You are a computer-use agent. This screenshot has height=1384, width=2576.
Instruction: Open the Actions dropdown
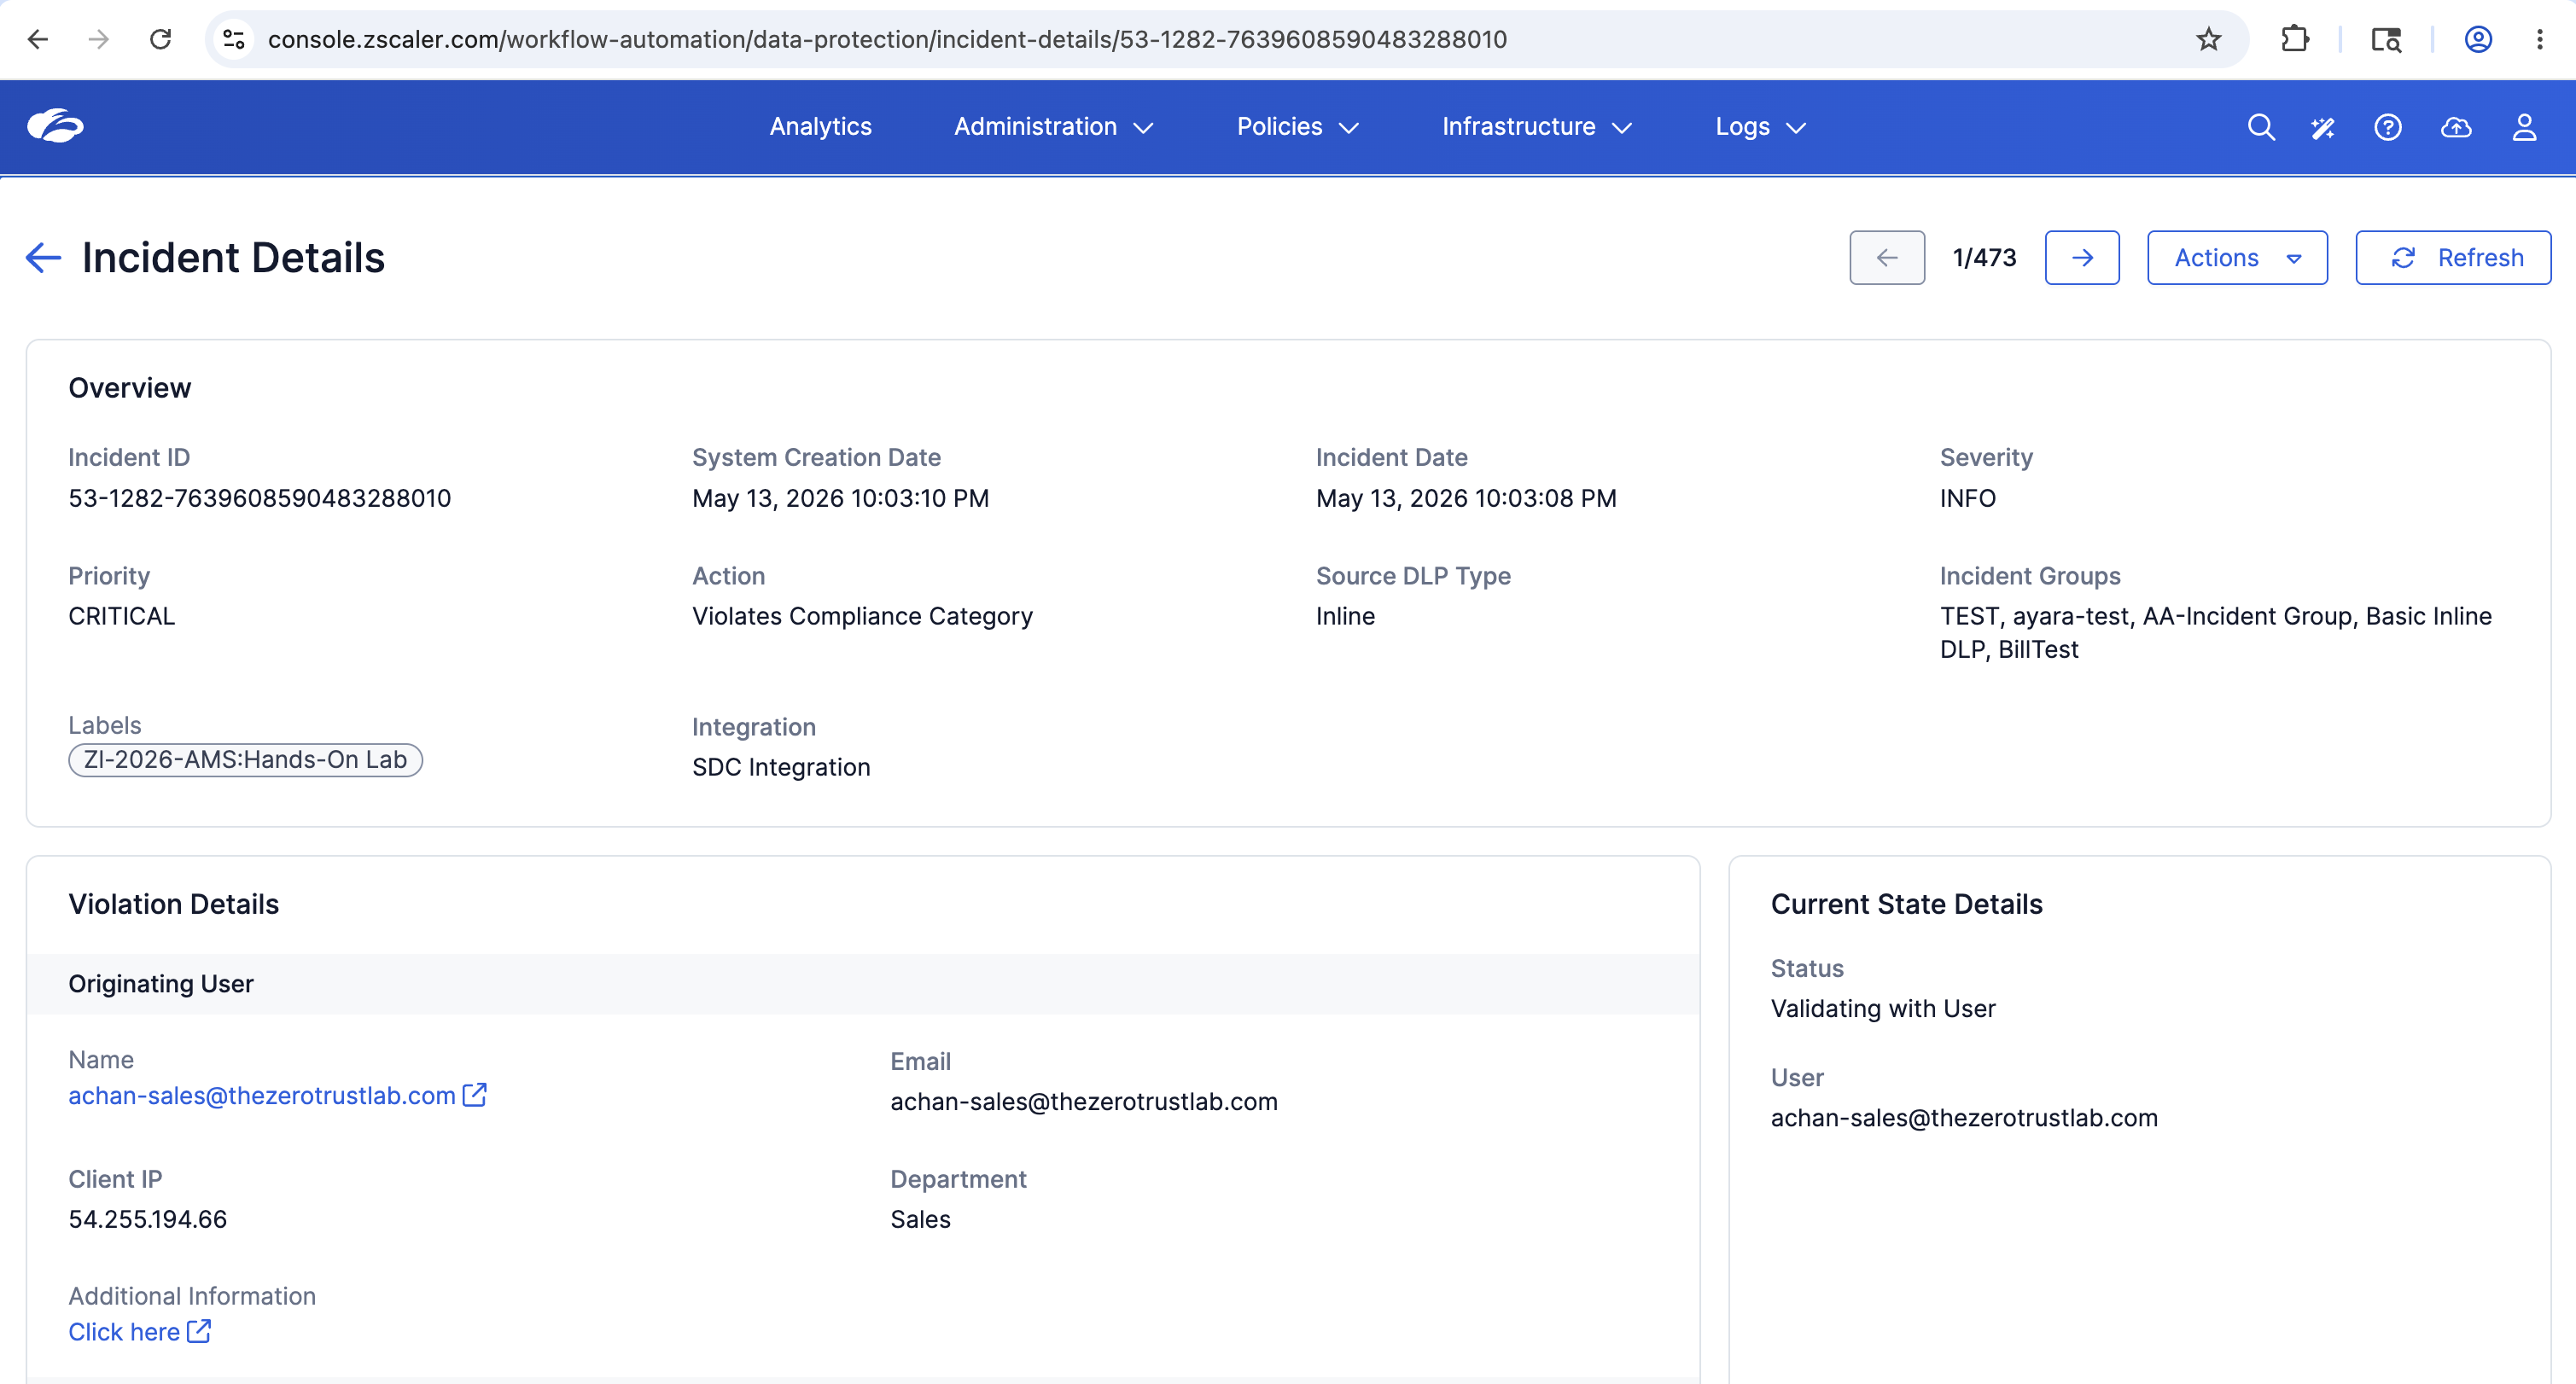[x=2237, y=258]
